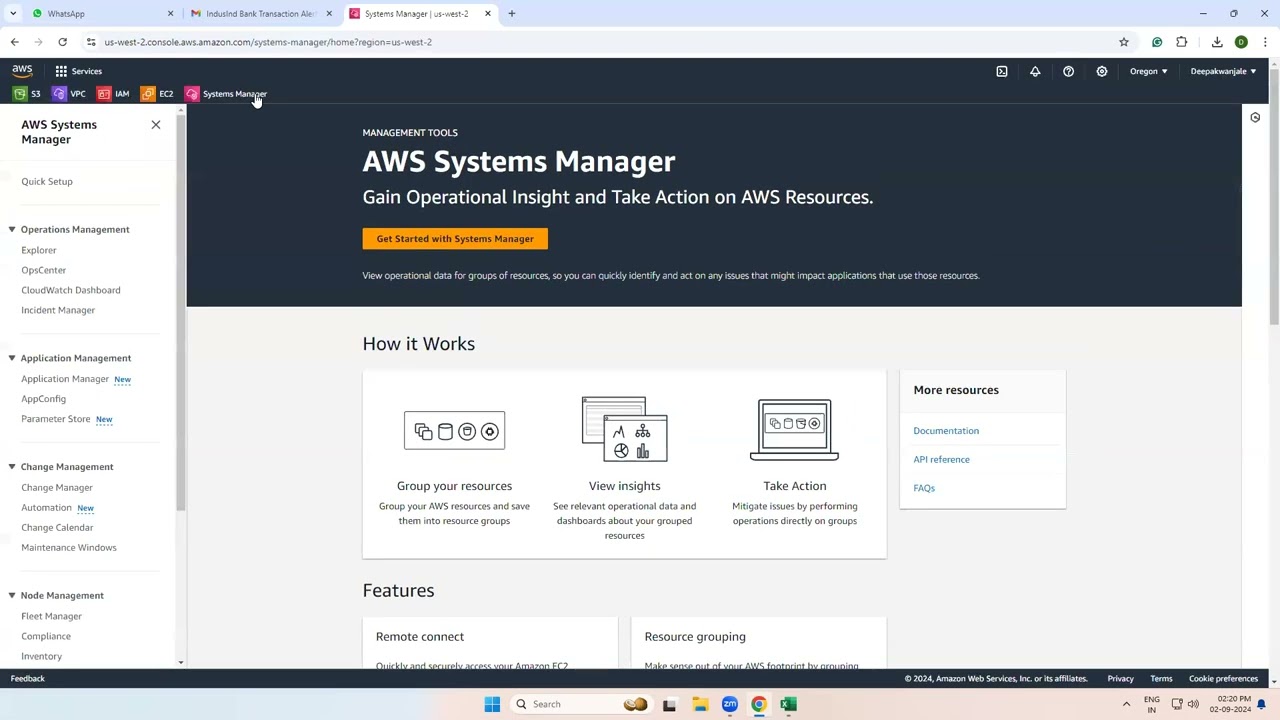Open the Privacy footer link
The image size is (1280, 720).
[x=1120, y=679]
